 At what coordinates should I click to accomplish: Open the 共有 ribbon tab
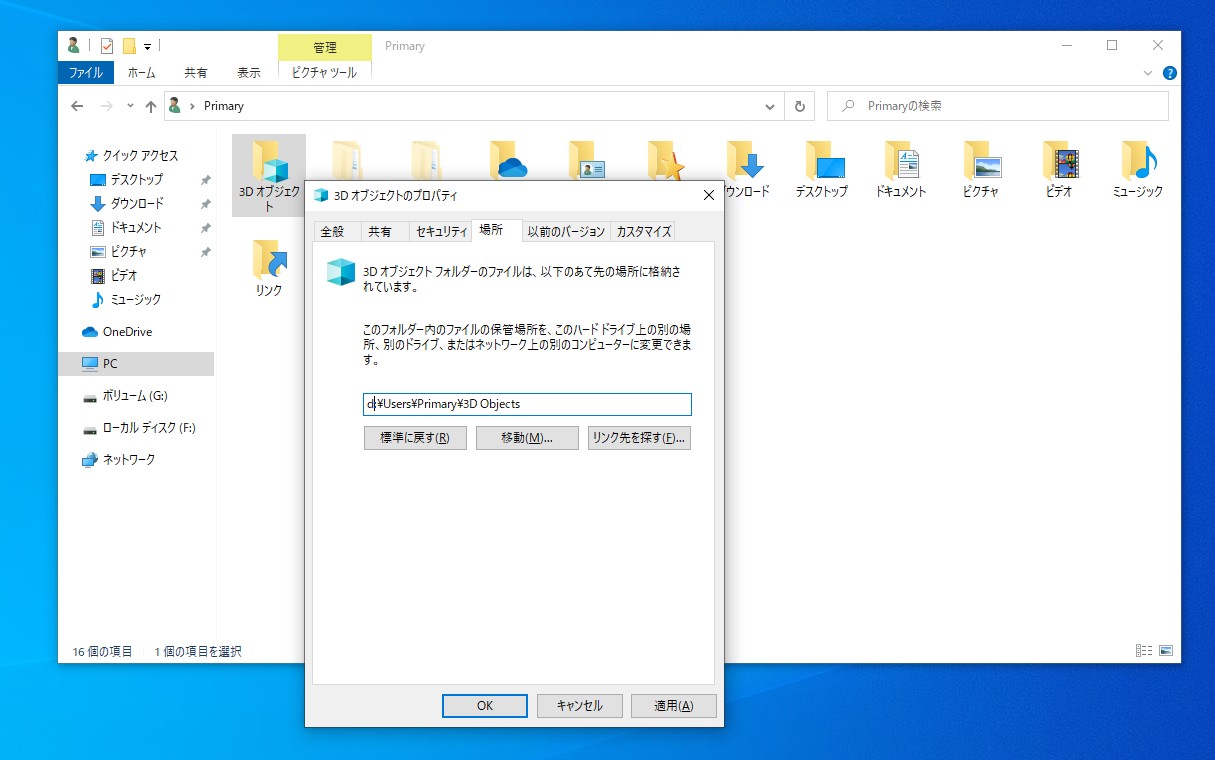pyautogui.click(x=196, y=73)
